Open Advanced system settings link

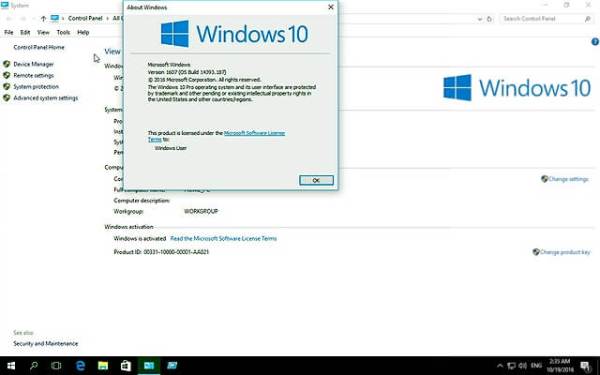46,98
